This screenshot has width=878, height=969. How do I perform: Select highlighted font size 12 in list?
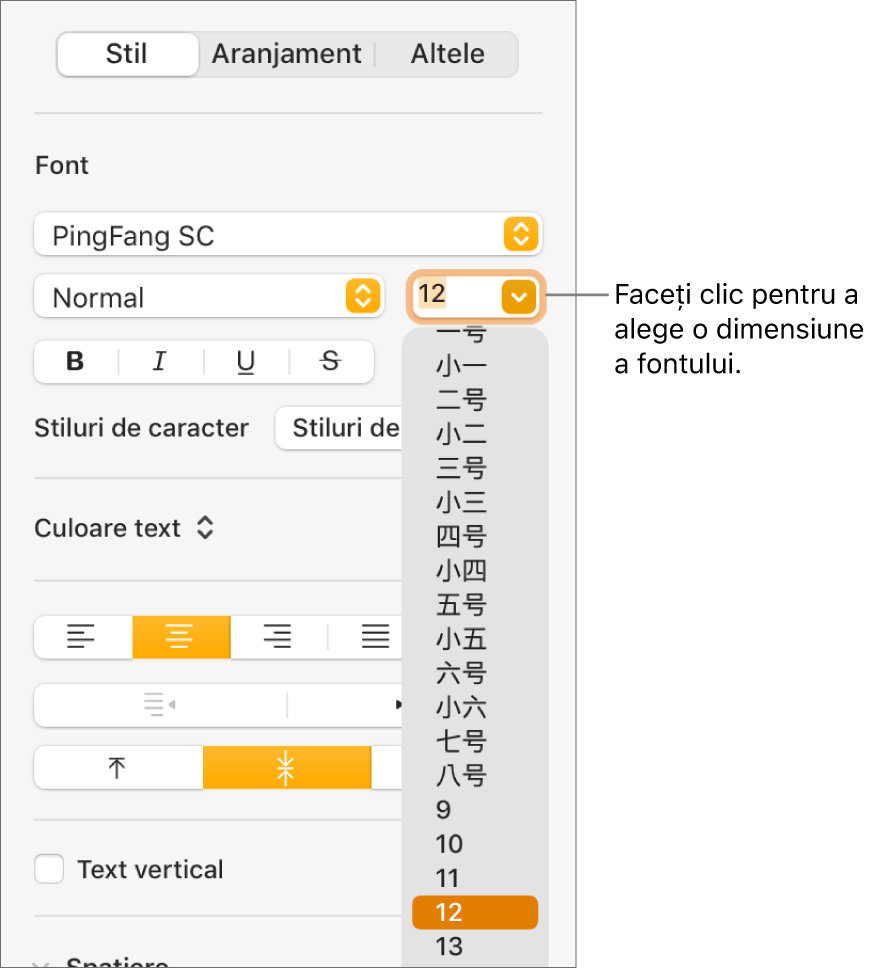pyautogui.click(x=475, y=912)
